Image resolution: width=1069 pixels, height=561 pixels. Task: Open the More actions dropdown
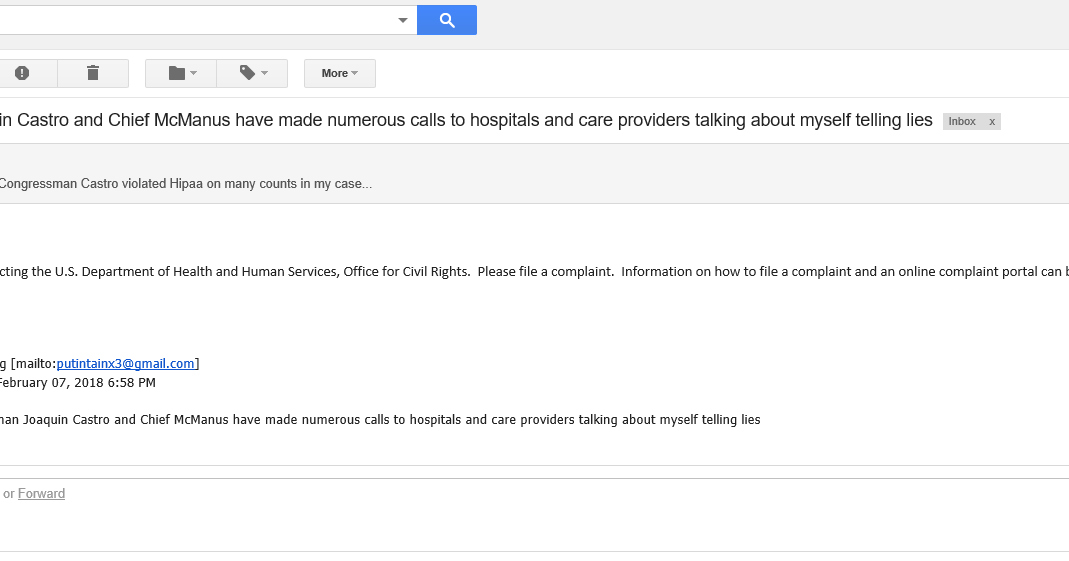pyautogui.click(x=339, y=73)
